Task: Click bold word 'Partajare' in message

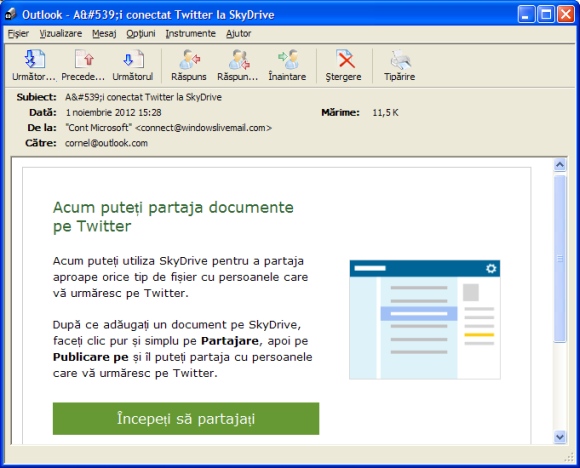Action: point(230,341)
